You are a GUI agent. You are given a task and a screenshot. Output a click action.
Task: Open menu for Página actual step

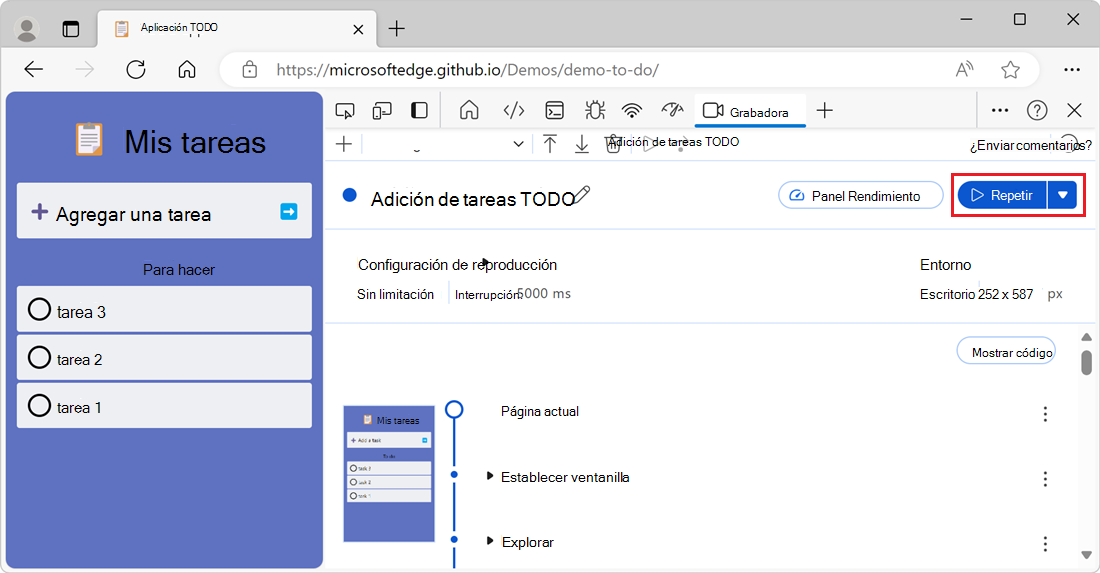pyautogui.click(x=1045, y=414)
